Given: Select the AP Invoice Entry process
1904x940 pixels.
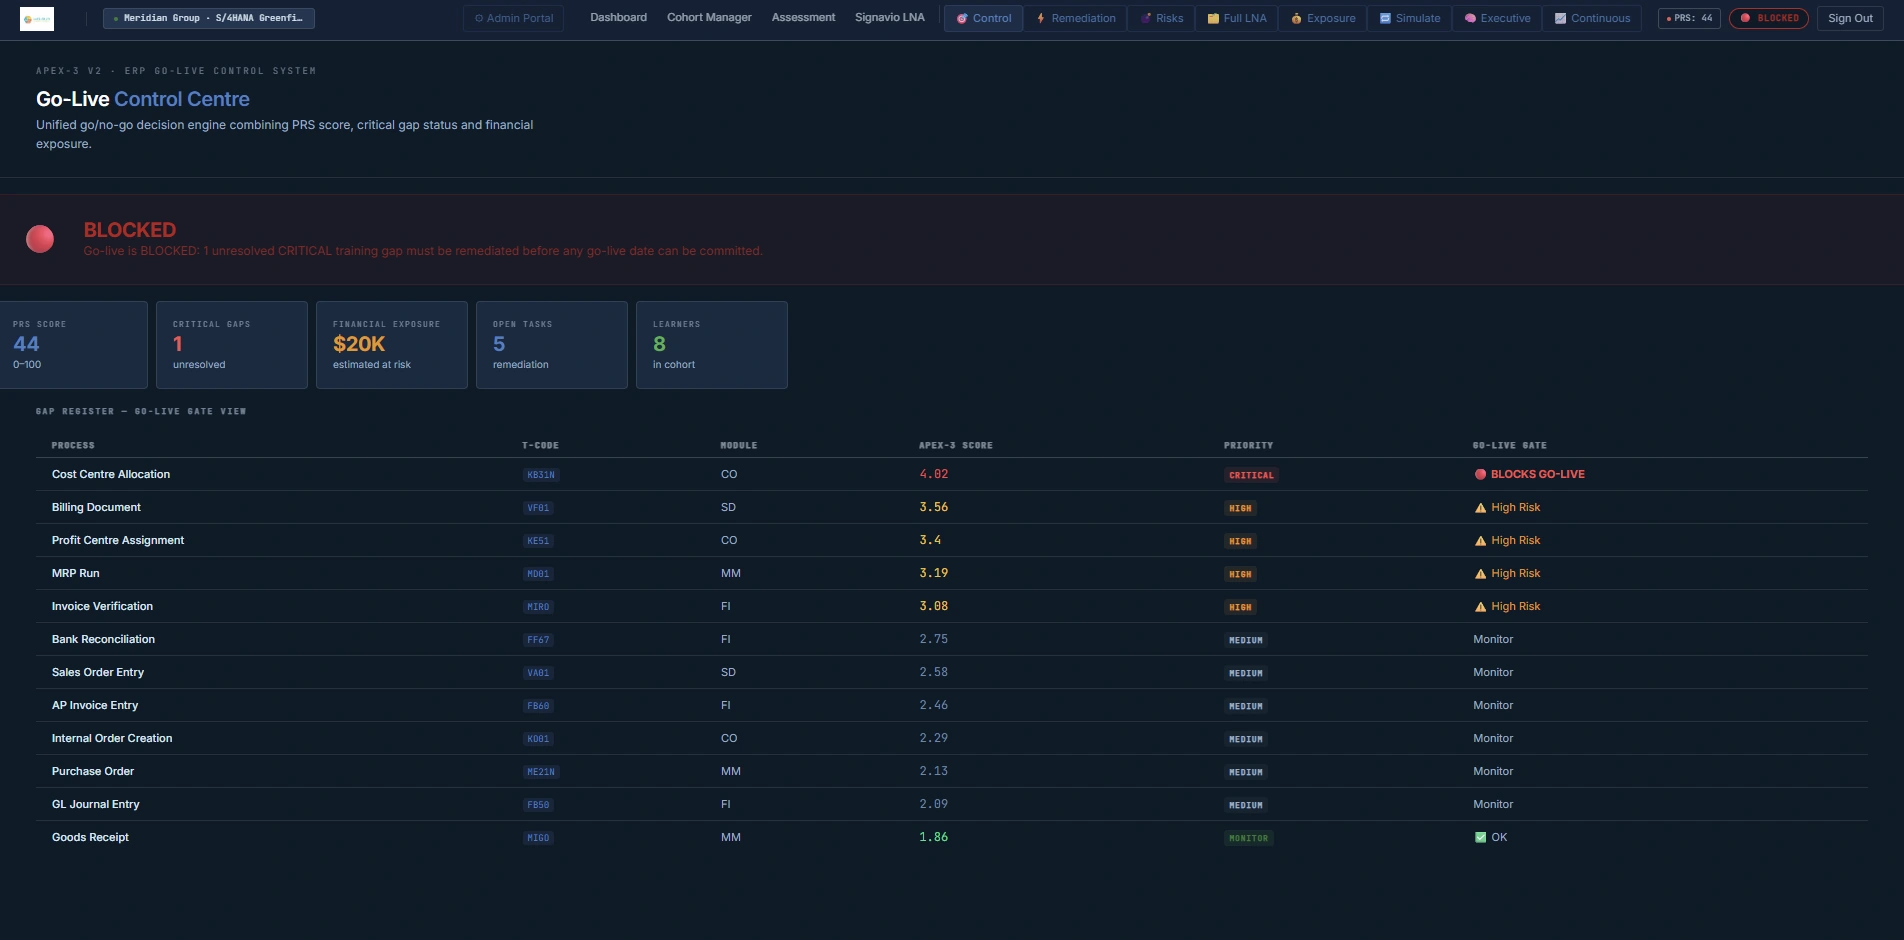Looking at the screenshot, I should (x=95, y=705).
